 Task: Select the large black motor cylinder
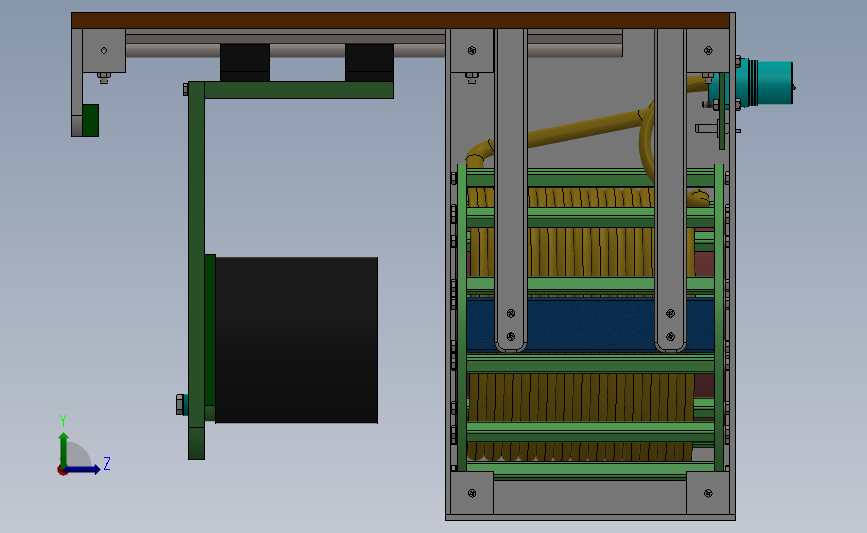pyautogui.click(x=296, y=340)
